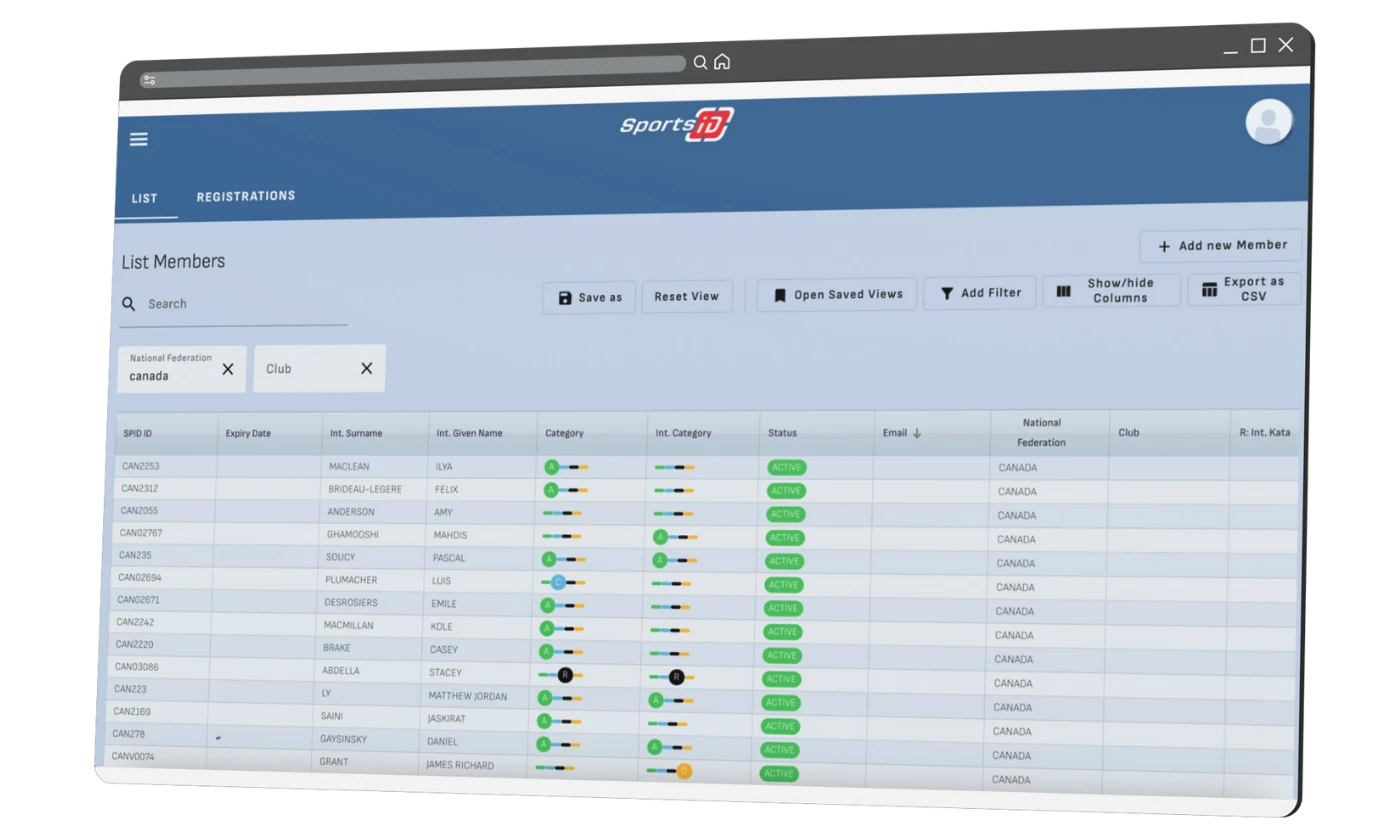Switch to the Registrations tab
Screen dimensions: 1400x840
point(246,196)
